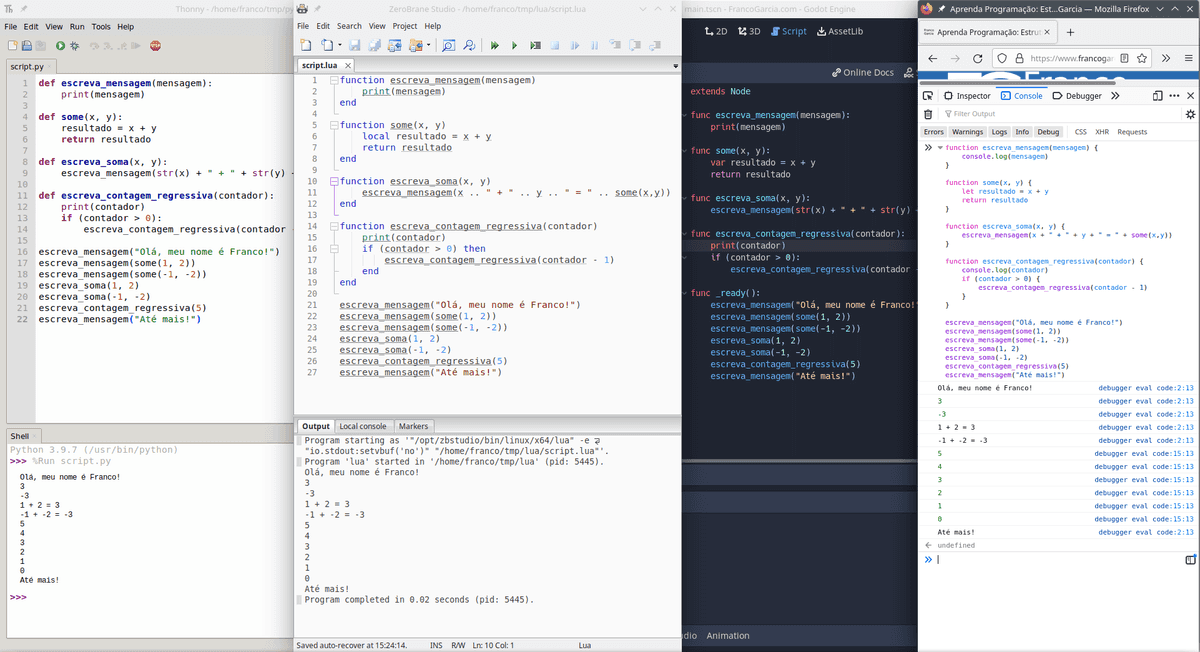Click ZeroBrane's Save file toolbar icon
Image resolution: width=1200 pixels, height=652 pixels.
(354, 45)
